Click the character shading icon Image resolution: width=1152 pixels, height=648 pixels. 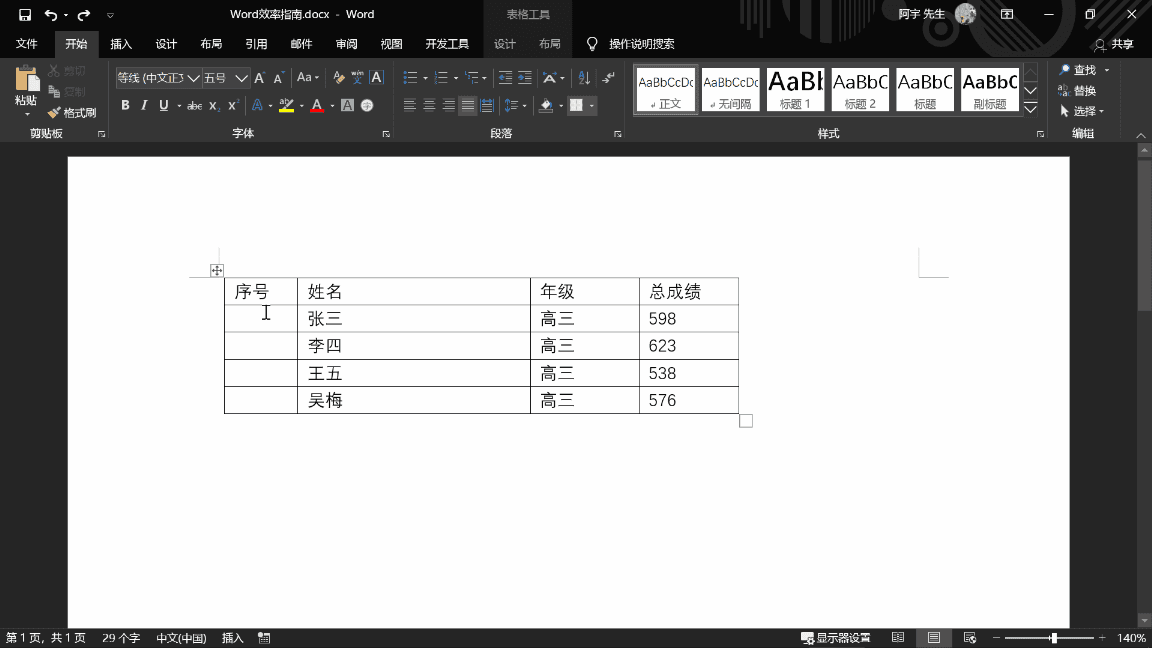coord(348,106)
